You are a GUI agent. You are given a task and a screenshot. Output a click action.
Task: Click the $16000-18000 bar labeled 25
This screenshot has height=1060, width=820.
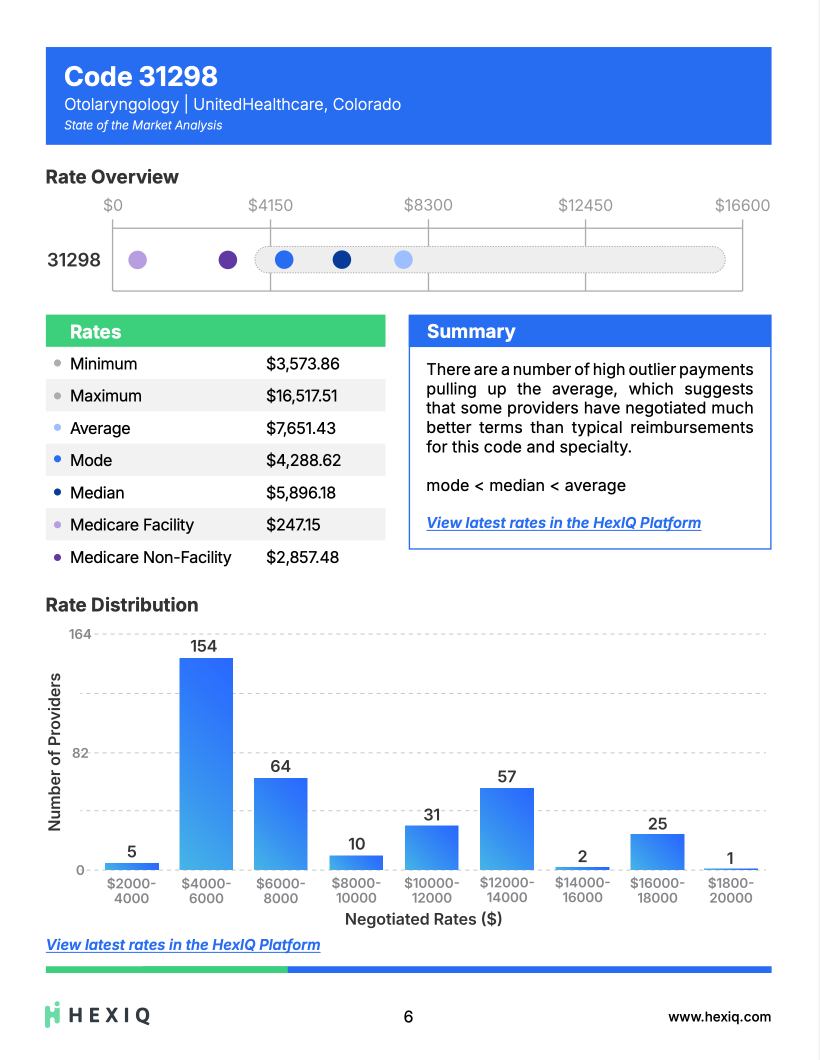click(657, 851)
